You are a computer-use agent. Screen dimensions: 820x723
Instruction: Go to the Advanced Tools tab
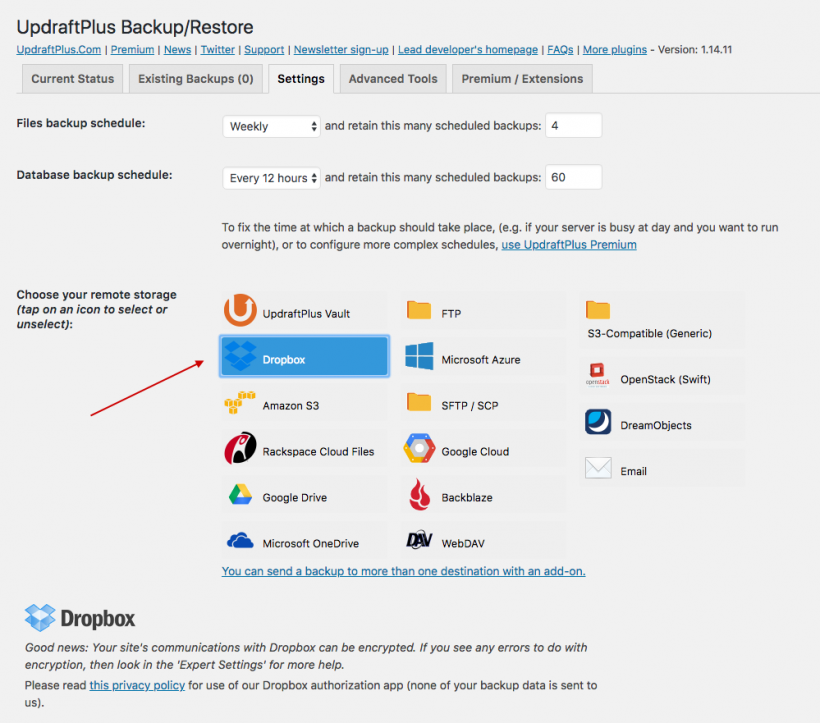(393, 79)
